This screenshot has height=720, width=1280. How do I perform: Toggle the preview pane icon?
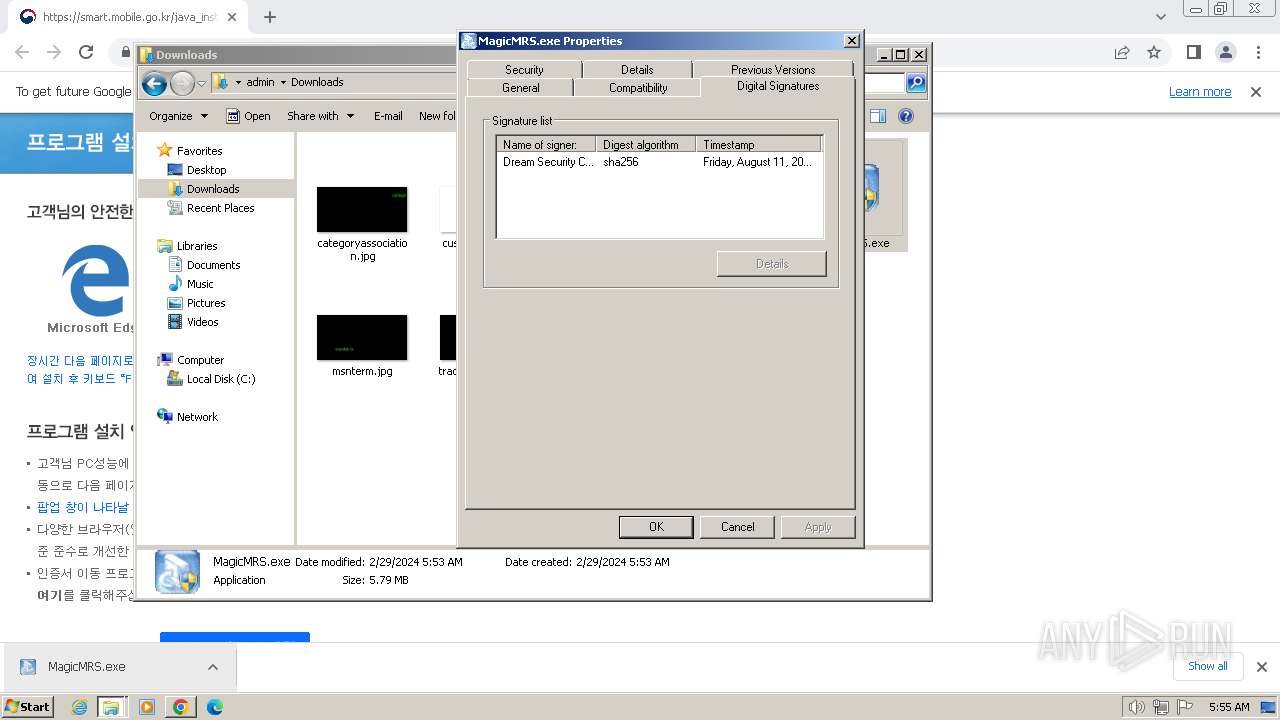[877, 116]
